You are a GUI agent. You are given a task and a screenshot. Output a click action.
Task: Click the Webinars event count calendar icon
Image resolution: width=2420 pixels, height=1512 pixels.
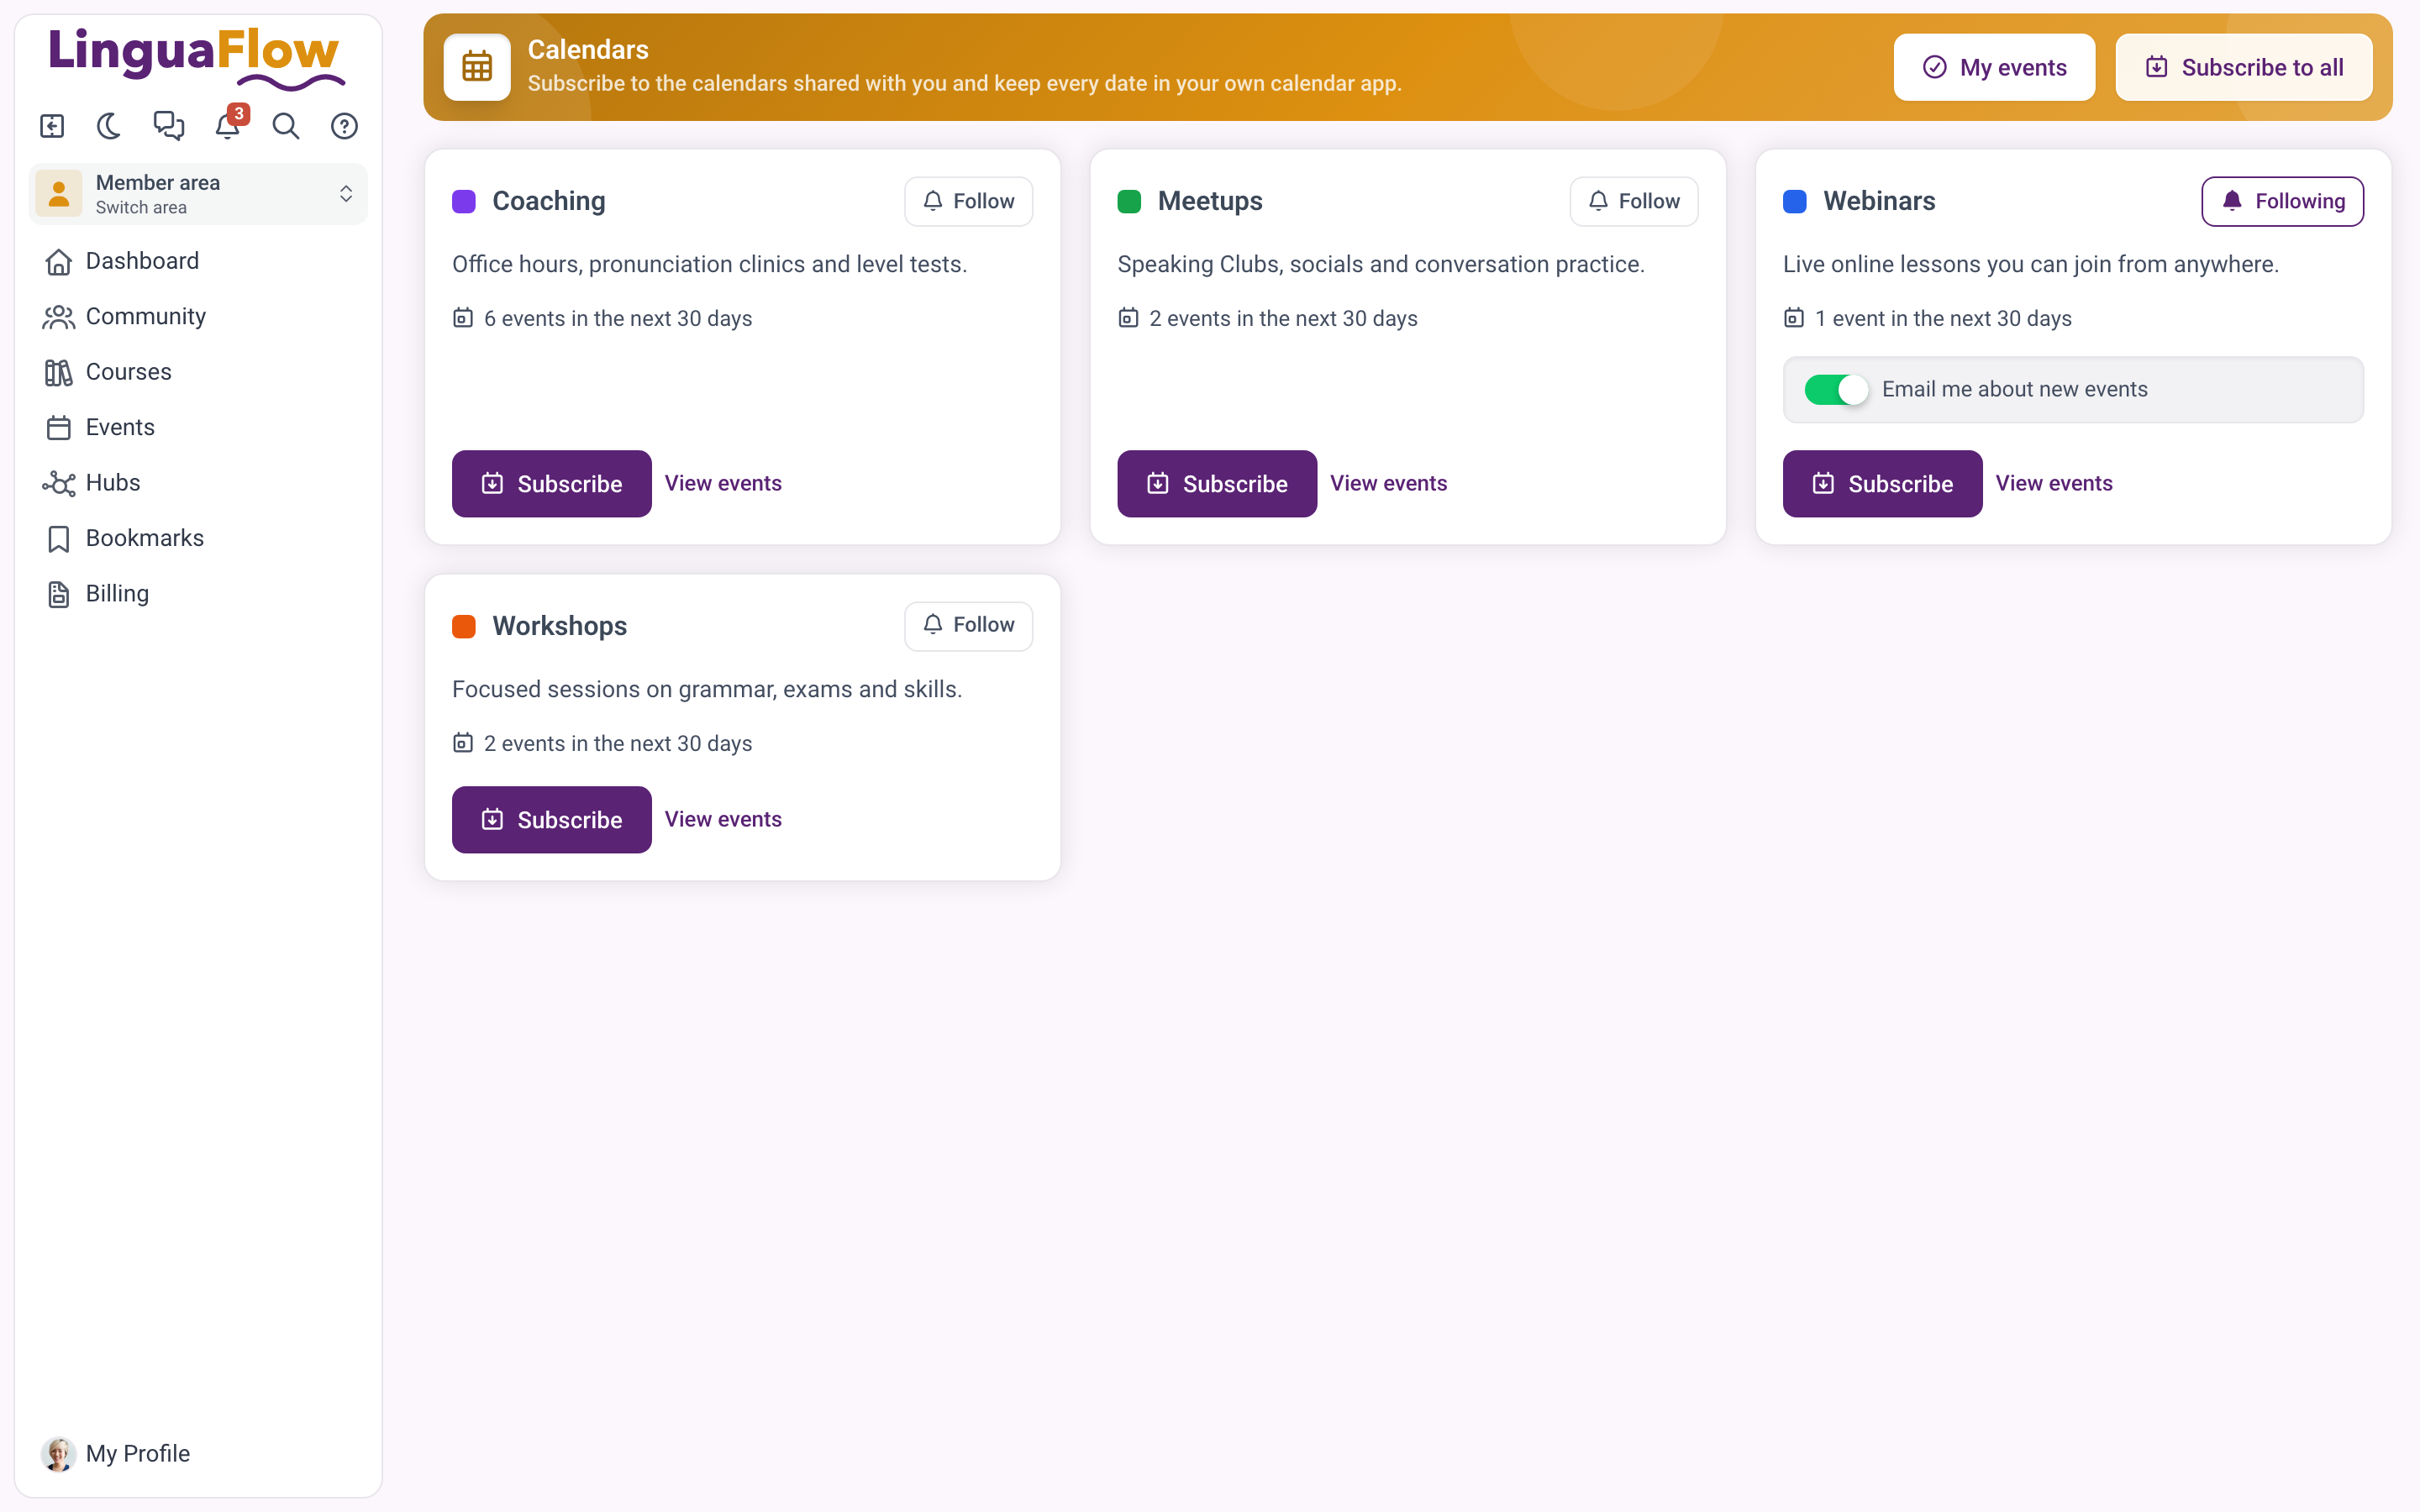point(1794,318)
